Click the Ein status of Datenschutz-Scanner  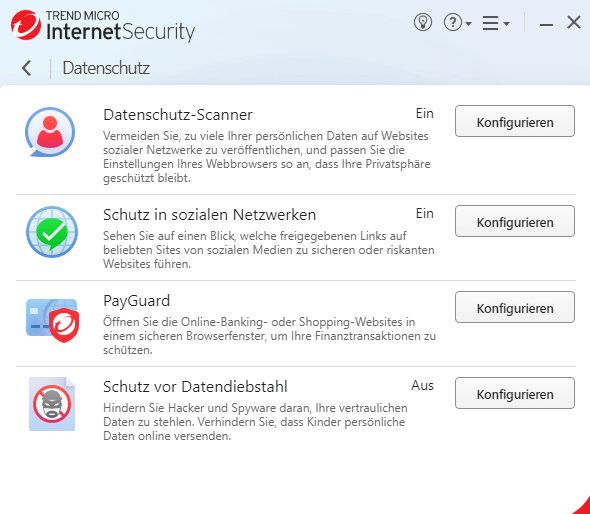tap(424, 114)
